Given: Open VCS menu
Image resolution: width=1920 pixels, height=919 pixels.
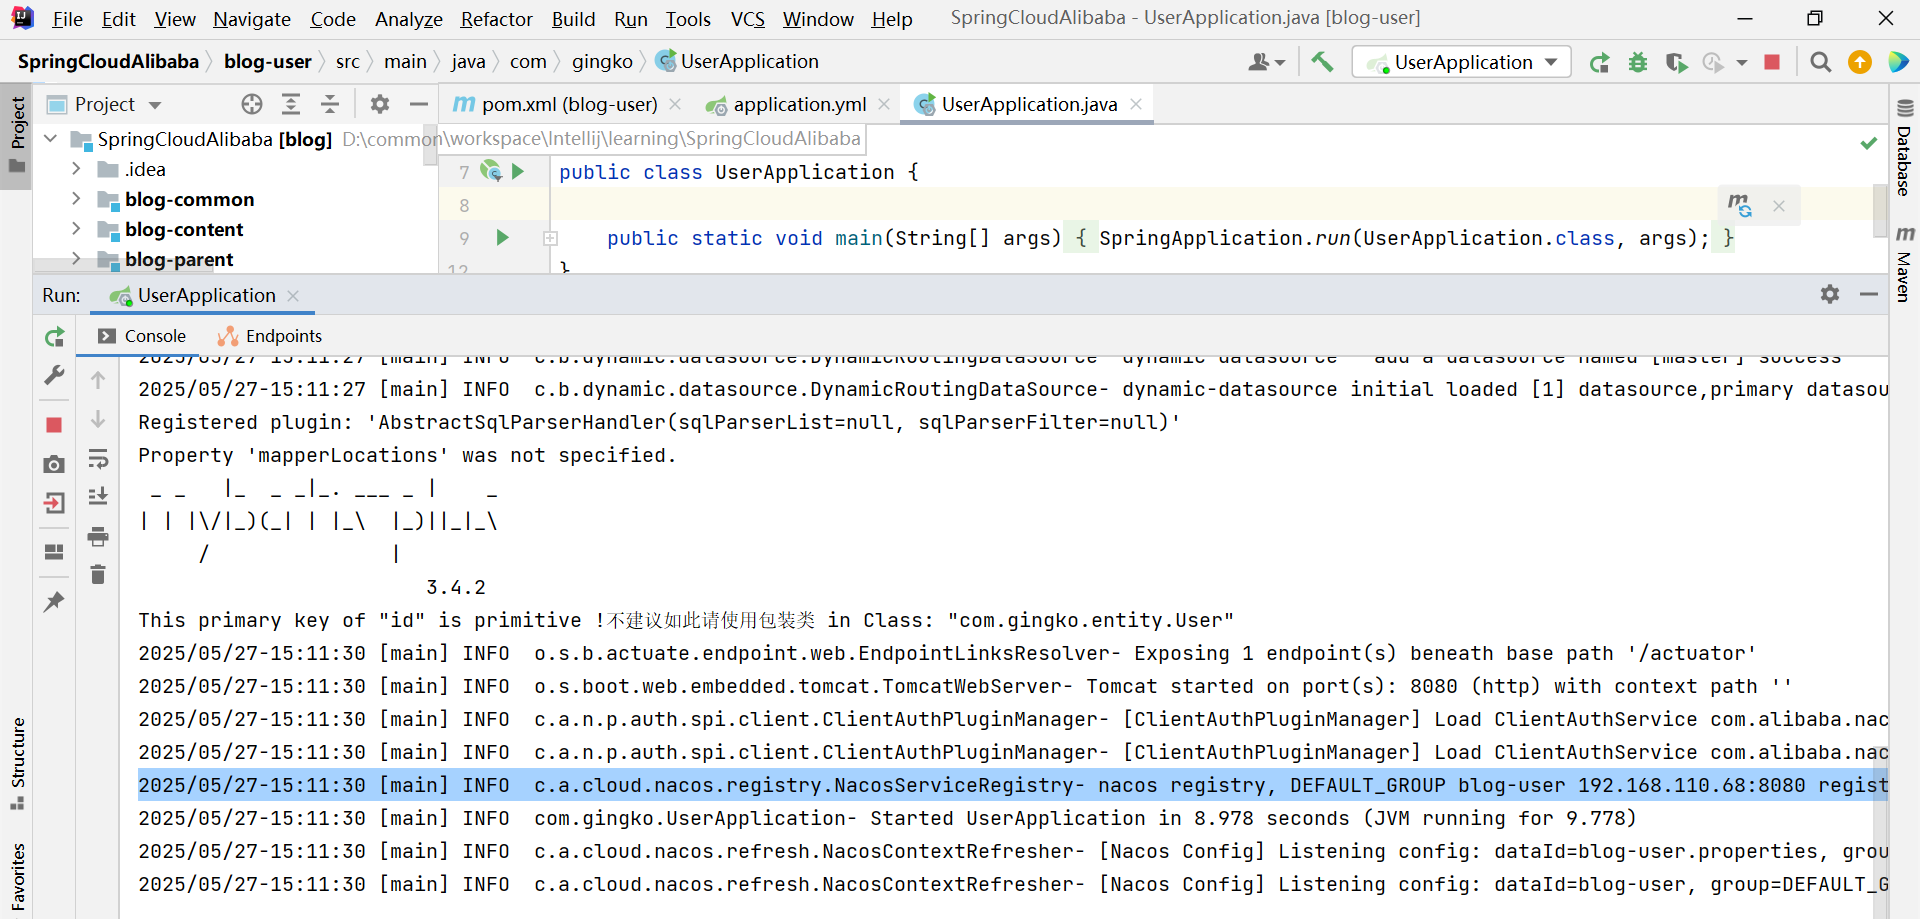Looking at the screenshot, I should click(x=747, y=19).
